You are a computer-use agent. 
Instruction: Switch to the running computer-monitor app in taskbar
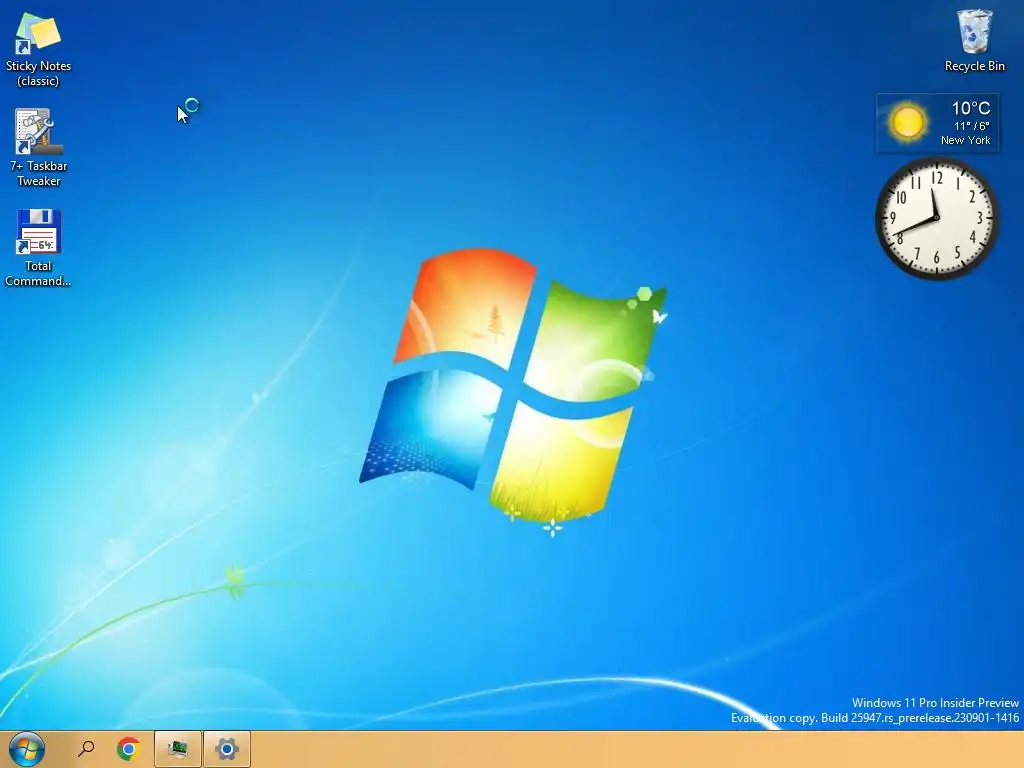click(178, 748)
